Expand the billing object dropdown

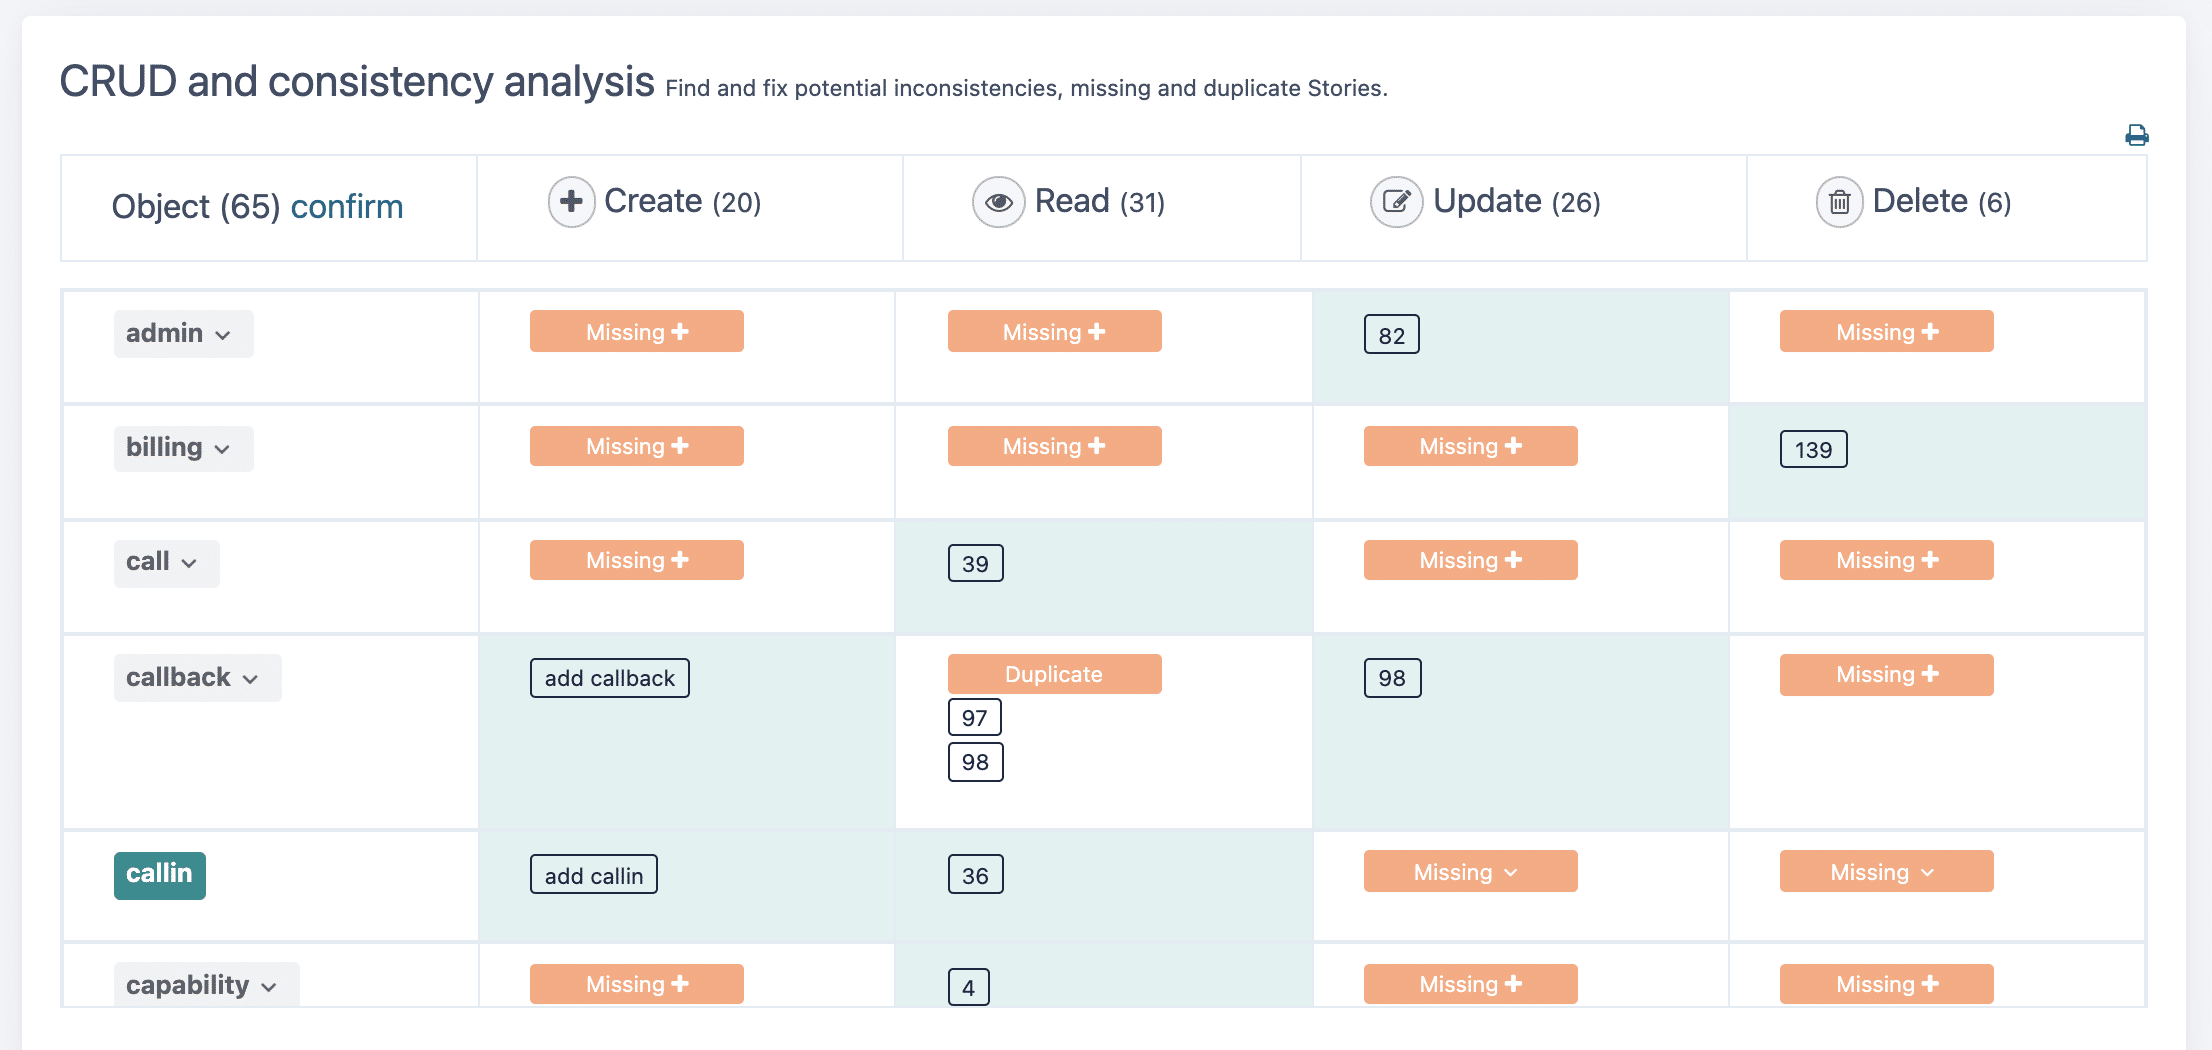click(x=183, y=448)
